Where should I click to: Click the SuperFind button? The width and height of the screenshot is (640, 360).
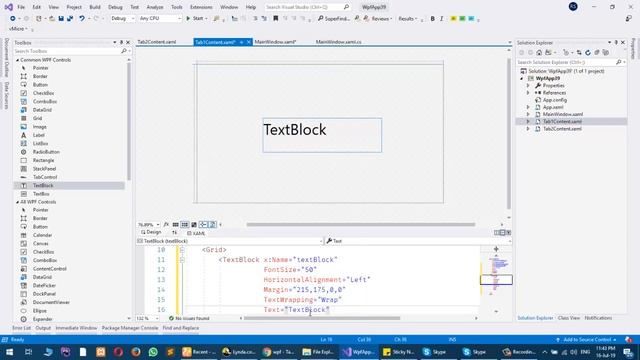tap(334, 18)
